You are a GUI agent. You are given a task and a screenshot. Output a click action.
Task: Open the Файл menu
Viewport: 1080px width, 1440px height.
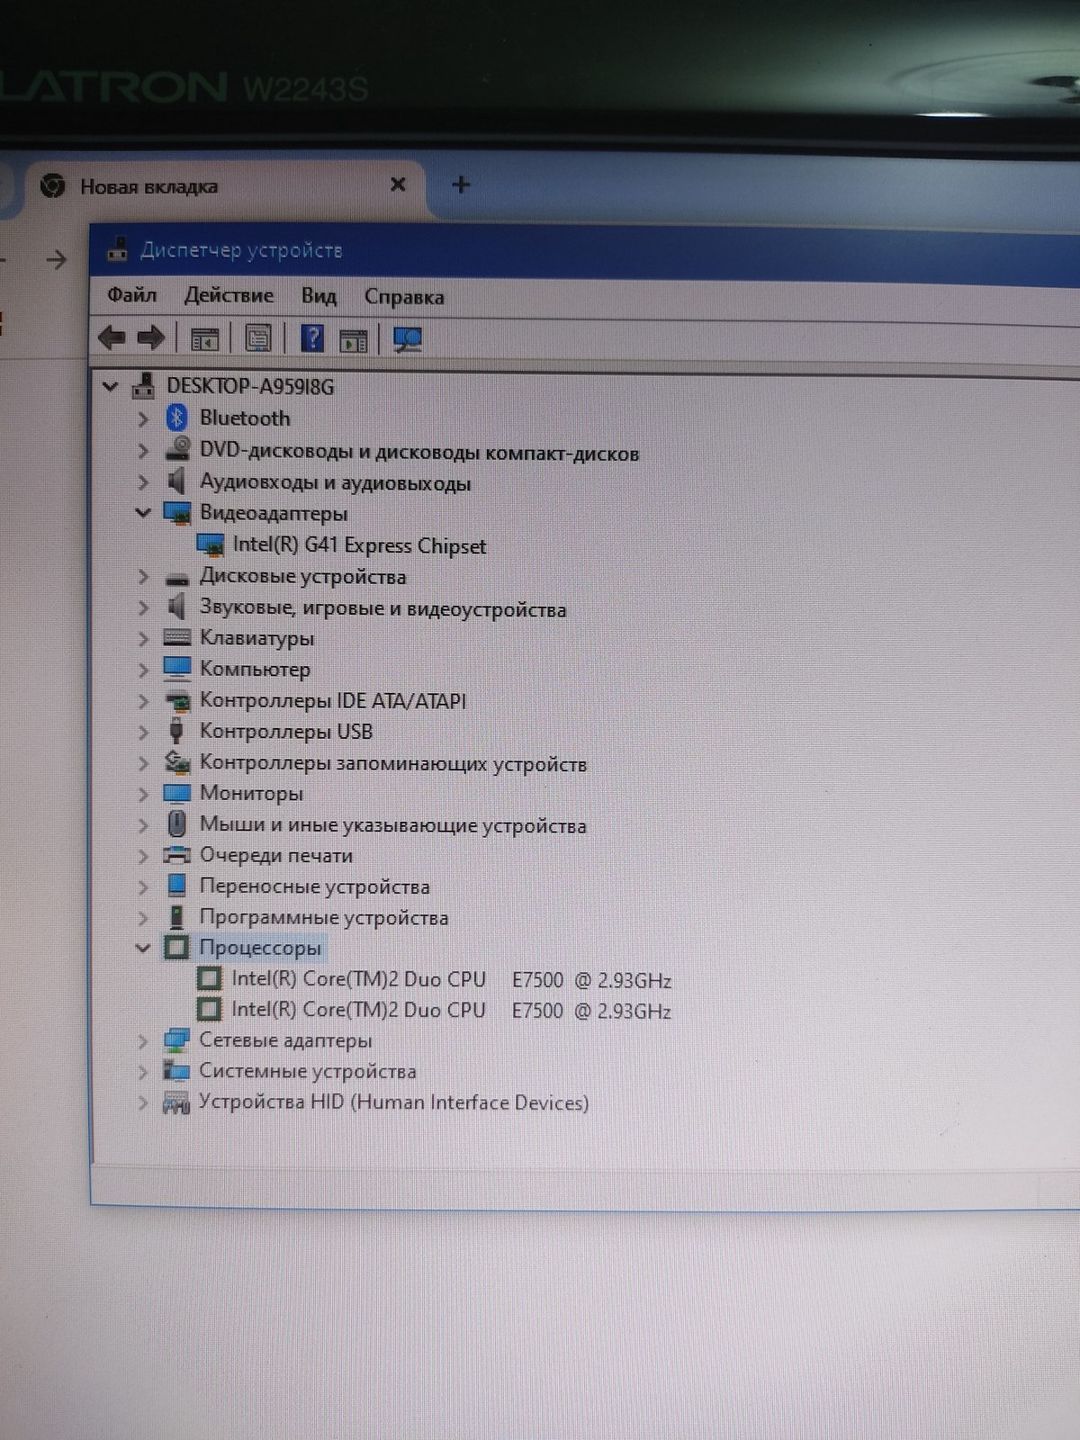click(132, 294)
